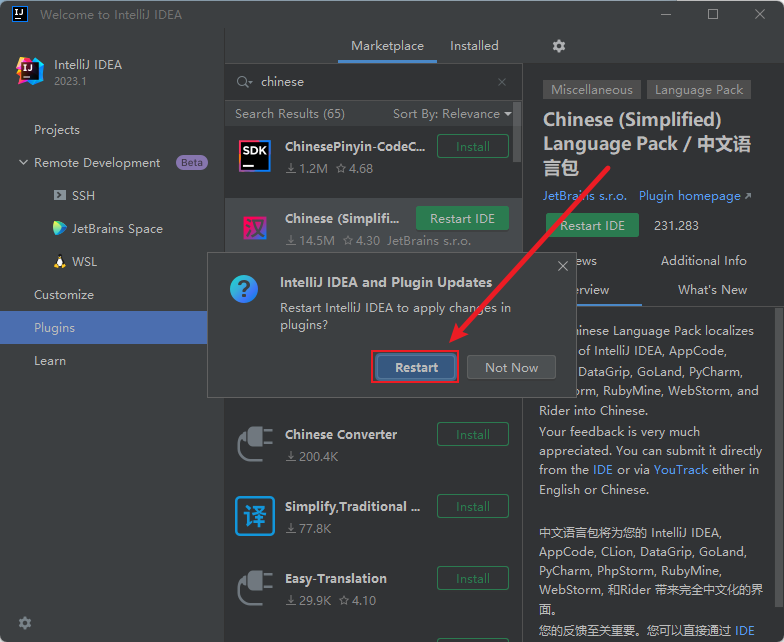Click the Chinese language IDE link at bottom

point(744,631)
